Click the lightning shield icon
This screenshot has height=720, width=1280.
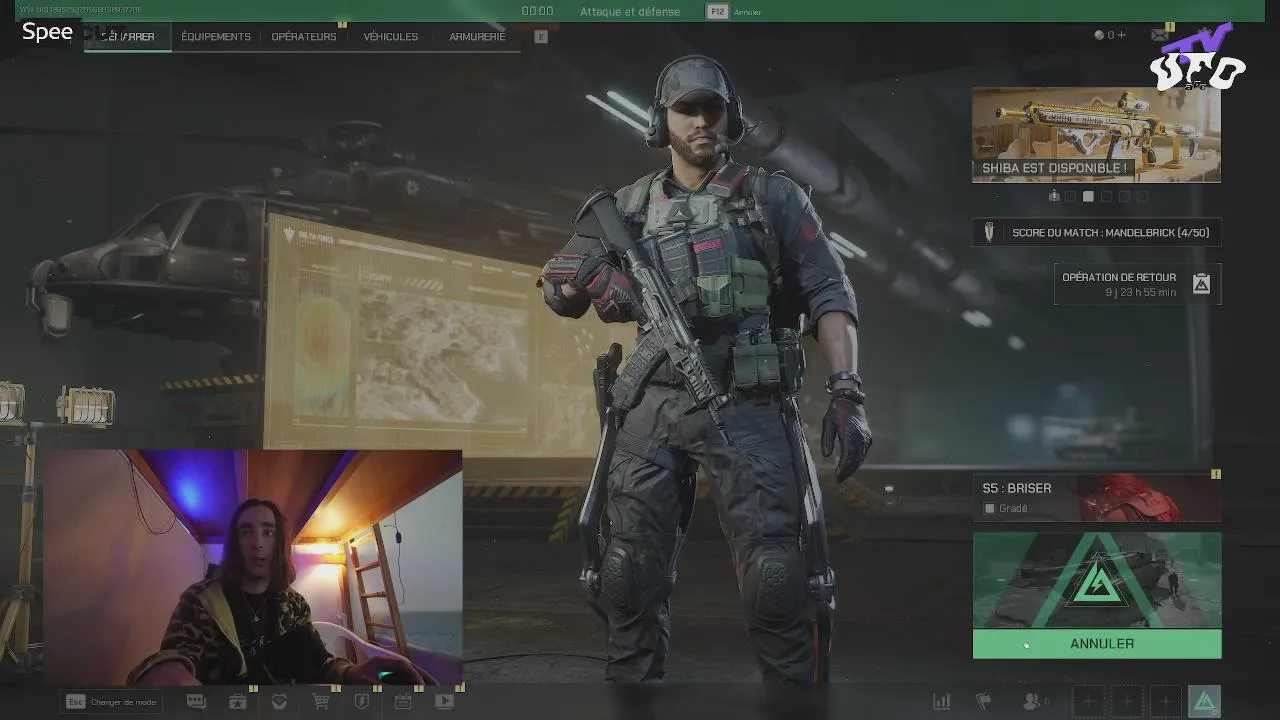[x=362, y=702]
